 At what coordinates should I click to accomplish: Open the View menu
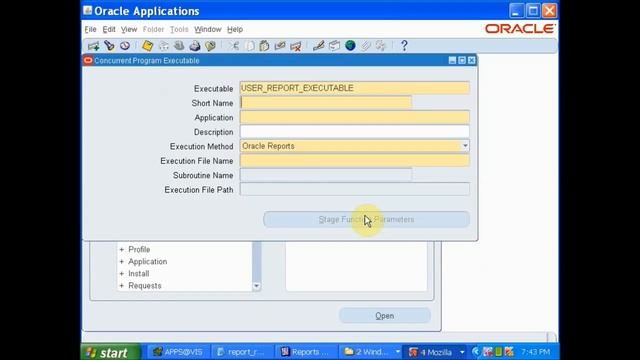pos(129,29)
